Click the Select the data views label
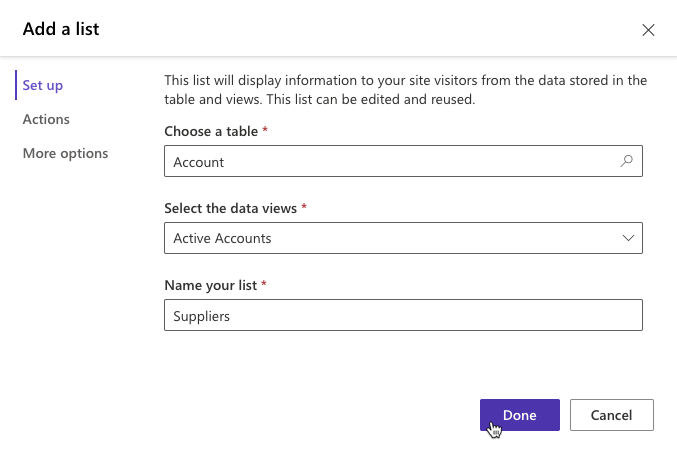 [x=229, y=208]
